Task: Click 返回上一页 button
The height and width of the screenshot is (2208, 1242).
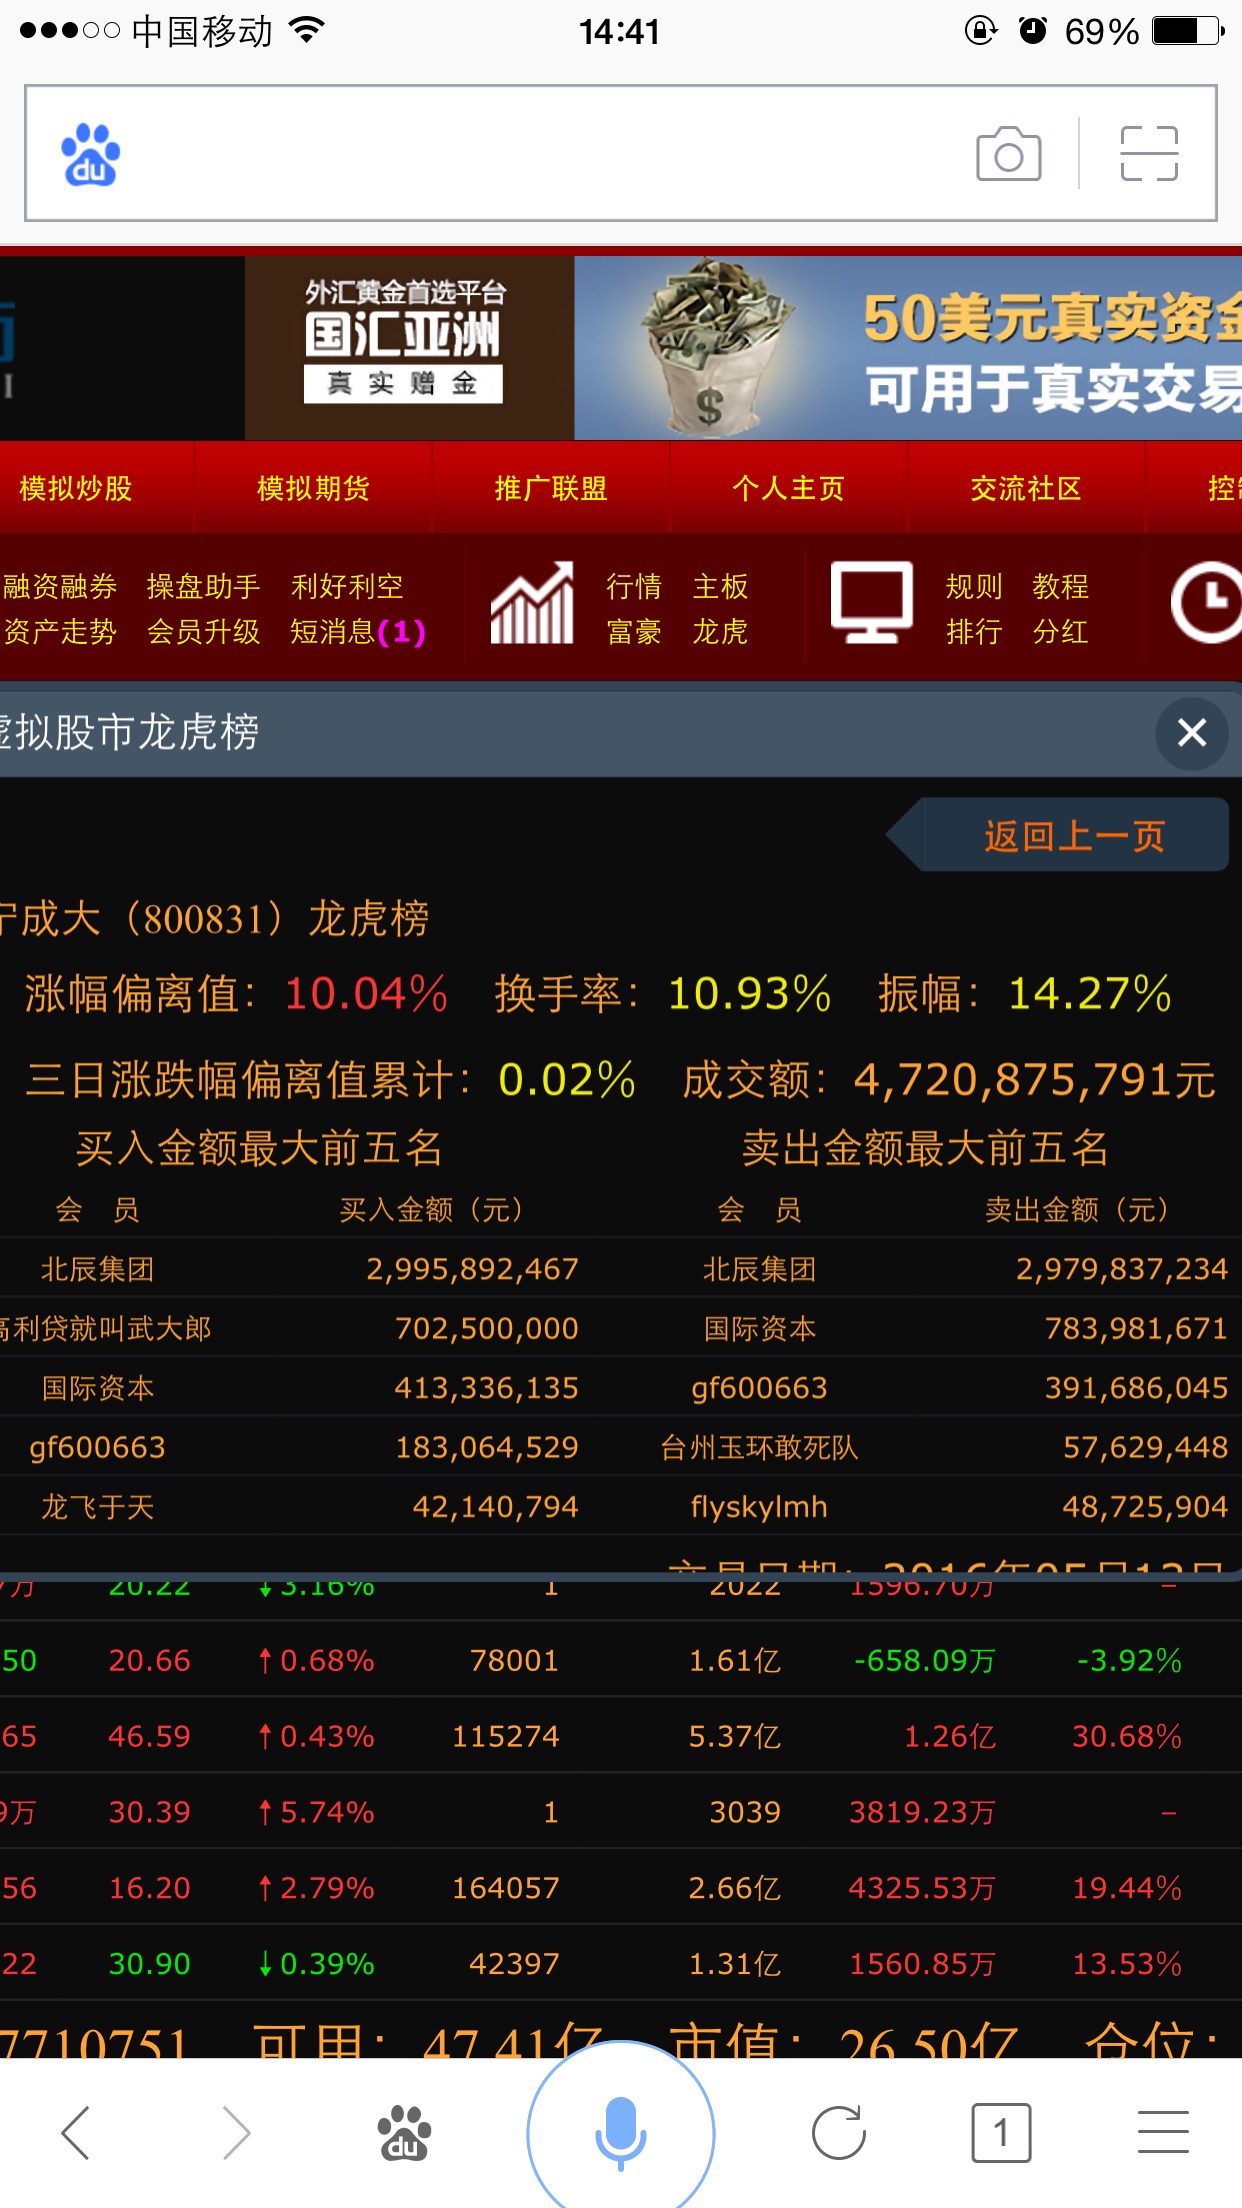Action: tap(1074, 836)
